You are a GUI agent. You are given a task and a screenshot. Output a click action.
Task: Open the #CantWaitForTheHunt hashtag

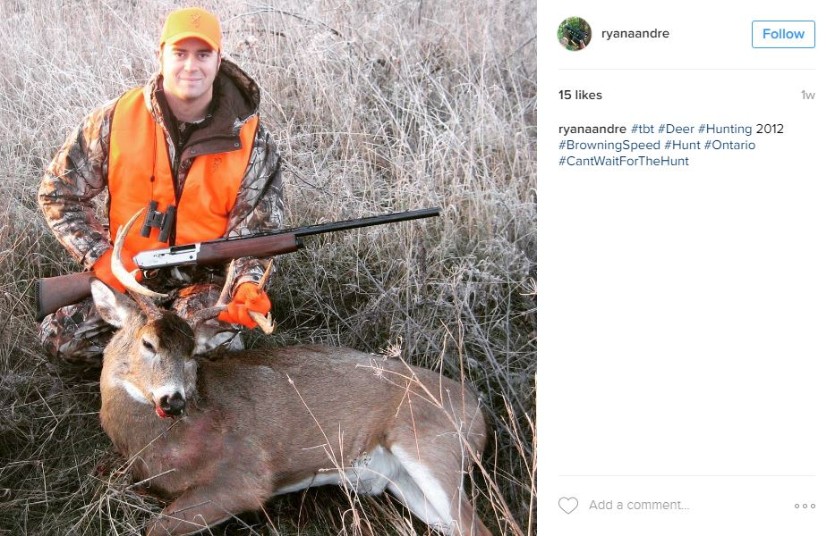click(x=623, y=161)
